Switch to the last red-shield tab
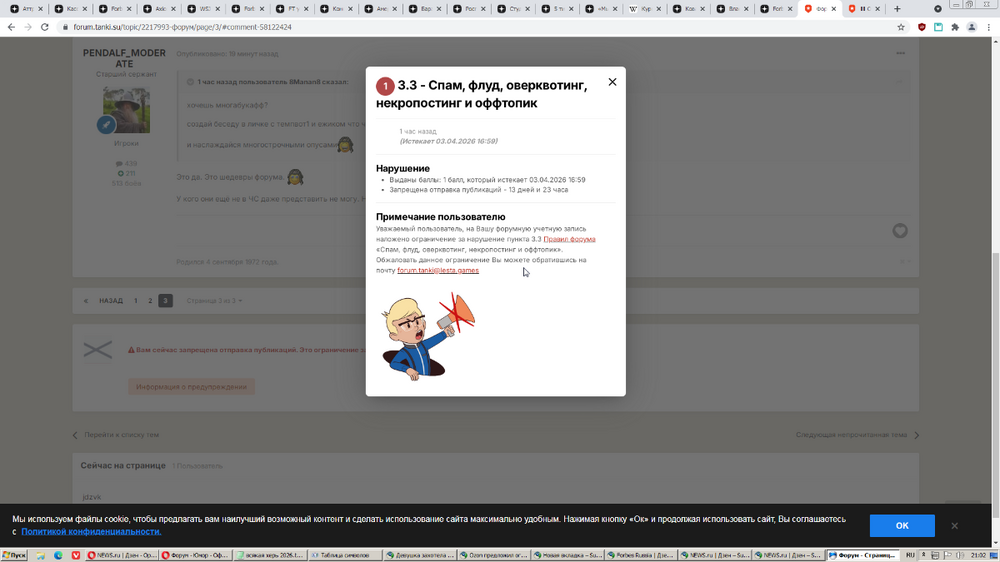Screen dimensions: 1000x562 tap(862, 9)
